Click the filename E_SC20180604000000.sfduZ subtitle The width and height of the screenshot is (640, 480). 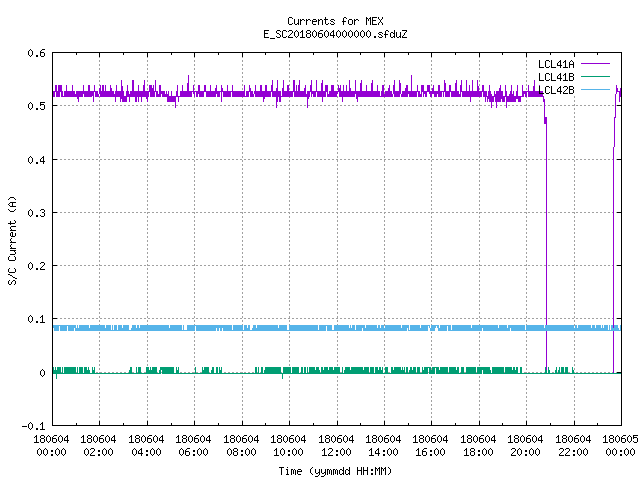(x=335, y=34)
